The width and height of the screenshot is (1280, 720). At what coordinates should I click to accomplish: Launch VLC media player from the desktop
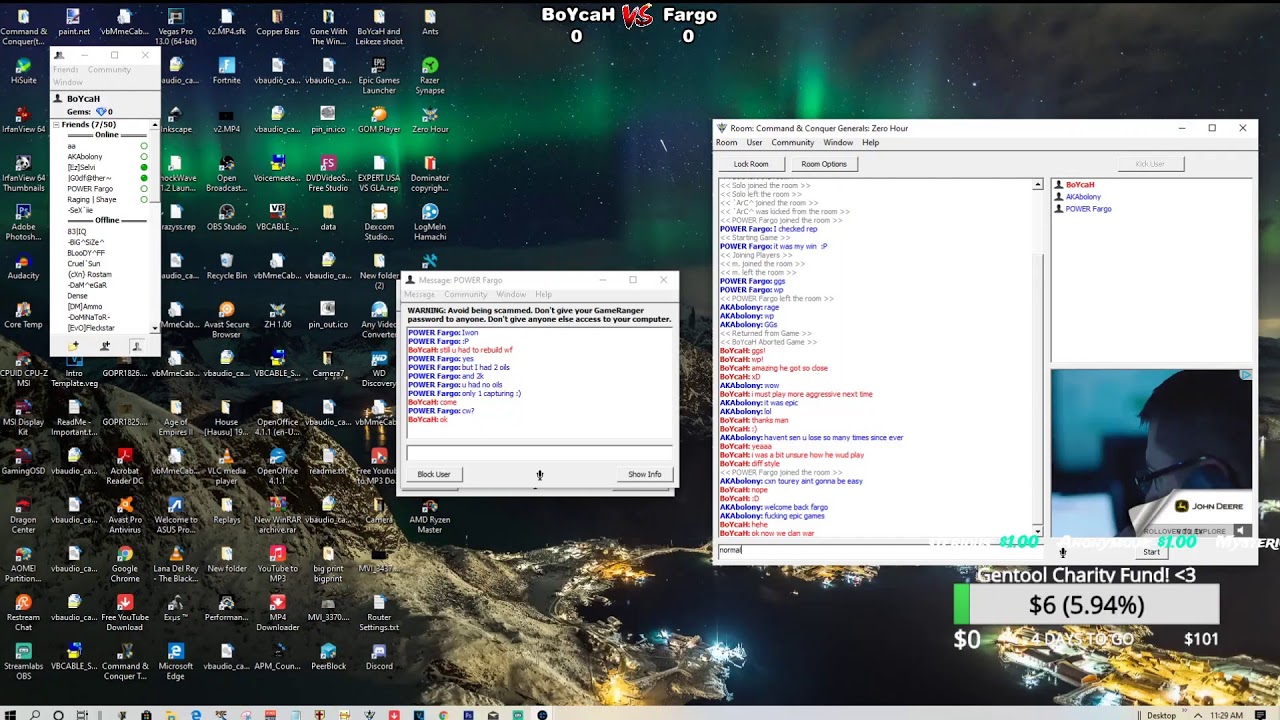(x=226, y=466)
